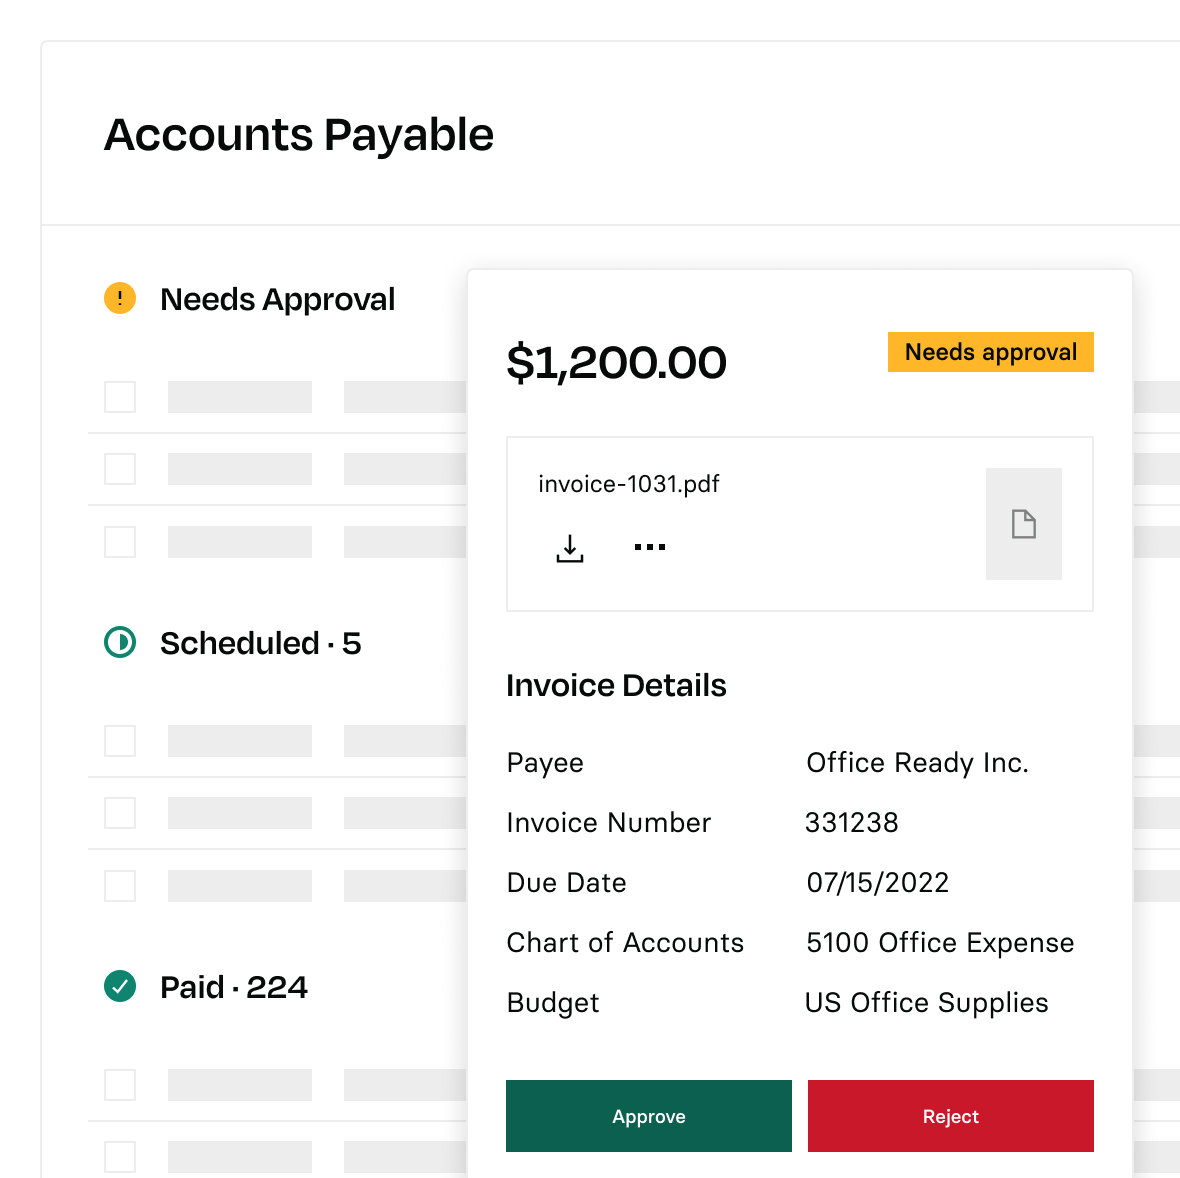The image size is (1180, 1178).
Task: Check the second Needs Approval row checkbox
Action: point(120,469)
